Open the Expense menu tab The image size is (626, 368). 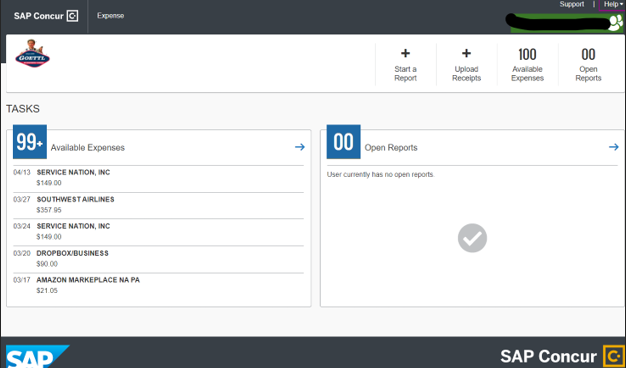click(x=111, y=16)
